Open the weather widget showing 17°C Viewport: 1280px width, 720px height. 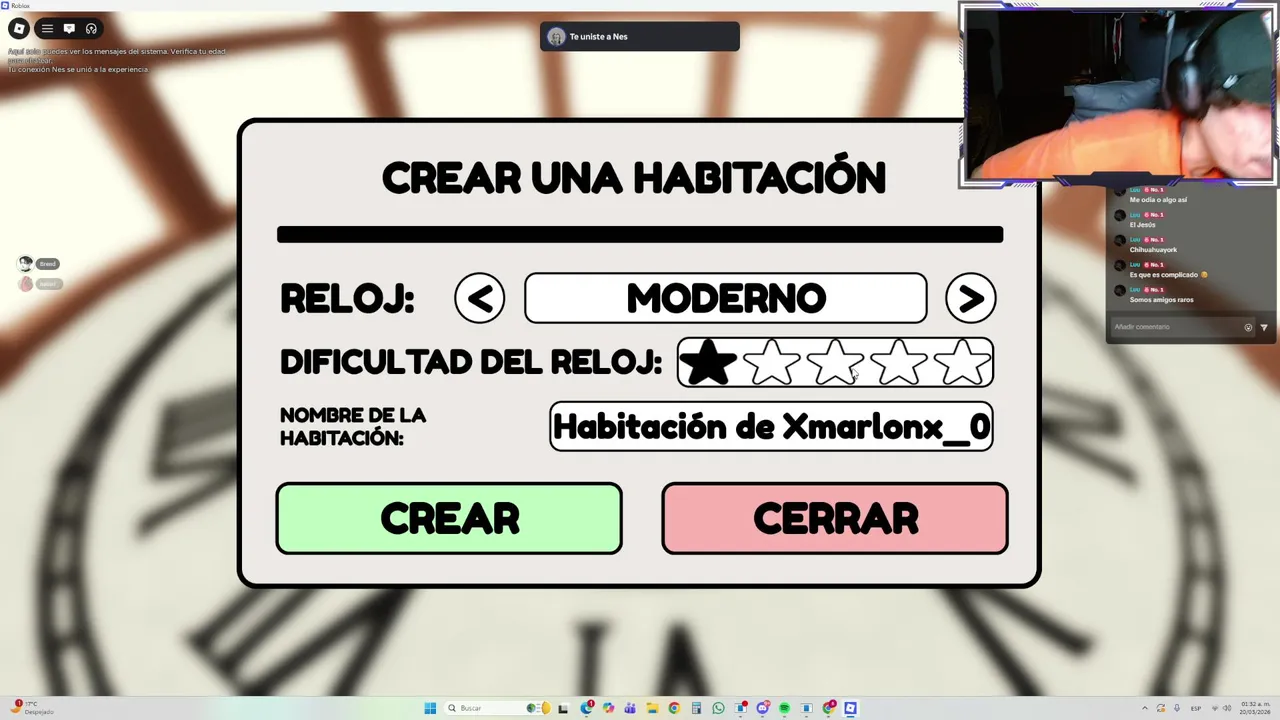tap(30, 708)
